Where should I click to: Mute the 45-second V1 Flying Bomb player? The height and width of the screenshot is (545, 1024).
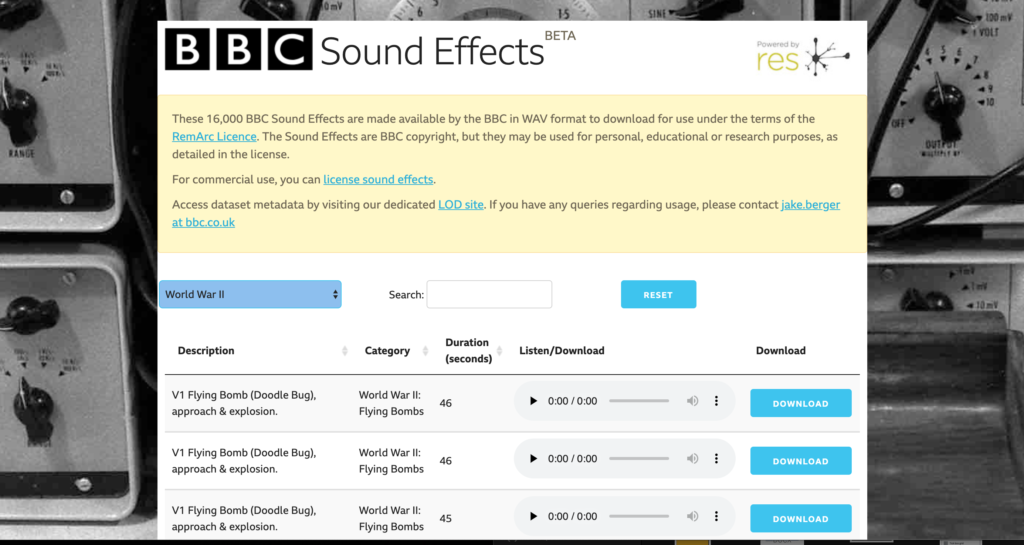coord(692,516)
